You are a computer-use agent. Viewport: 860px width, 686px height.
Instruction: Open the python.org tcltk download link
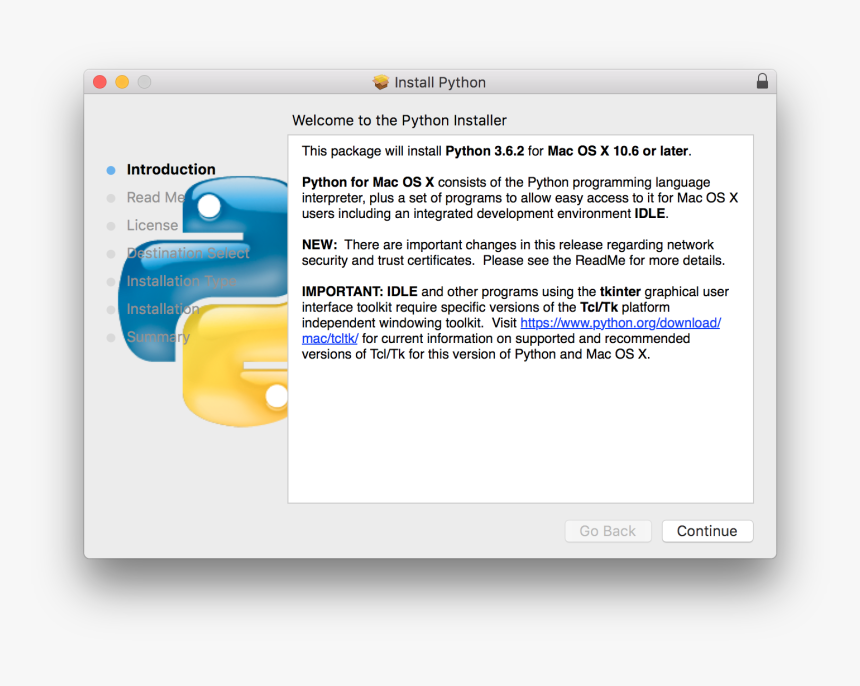click(620, 323)
